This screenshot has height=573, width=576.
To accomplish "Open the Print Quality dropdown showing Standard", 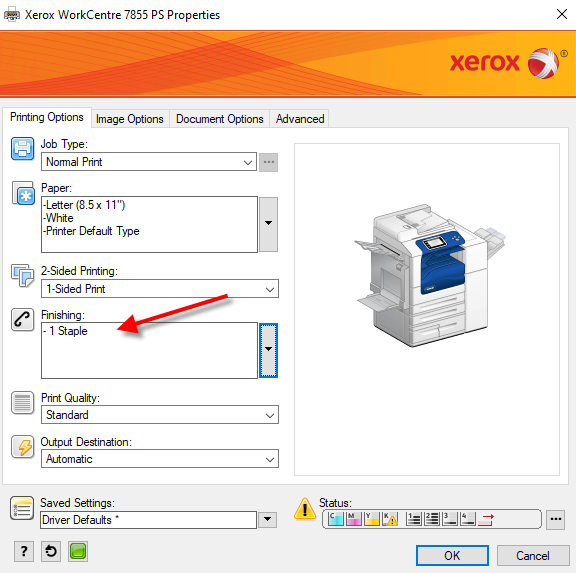I will [x=160, y=415].
